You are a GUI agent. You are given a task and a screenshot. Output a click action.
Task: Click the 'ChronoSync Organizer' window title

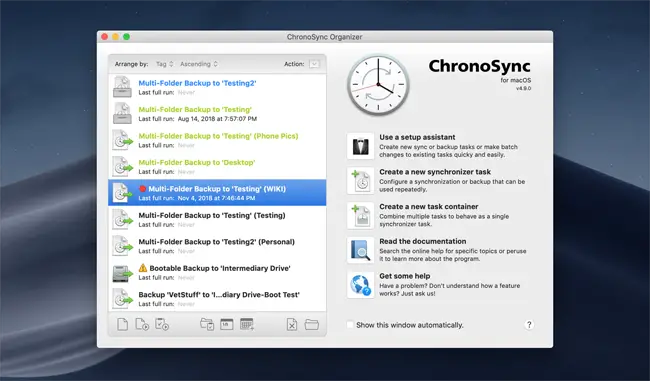pyautogui.click(x=325, y=37)
